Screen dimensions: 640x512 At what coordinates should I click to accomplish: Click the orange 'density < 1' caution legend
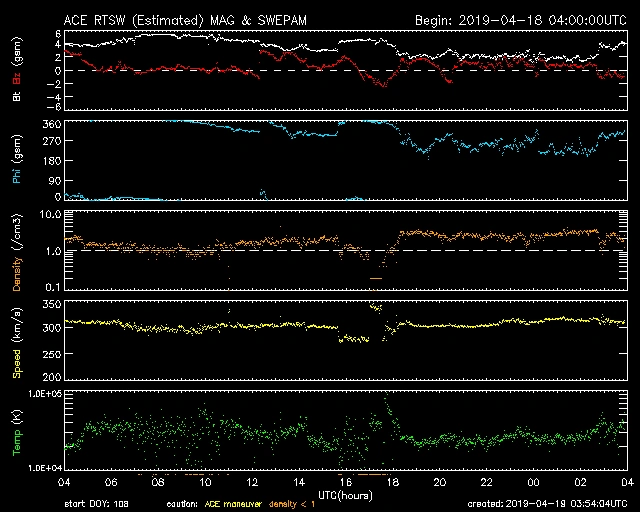coord(291,504)
